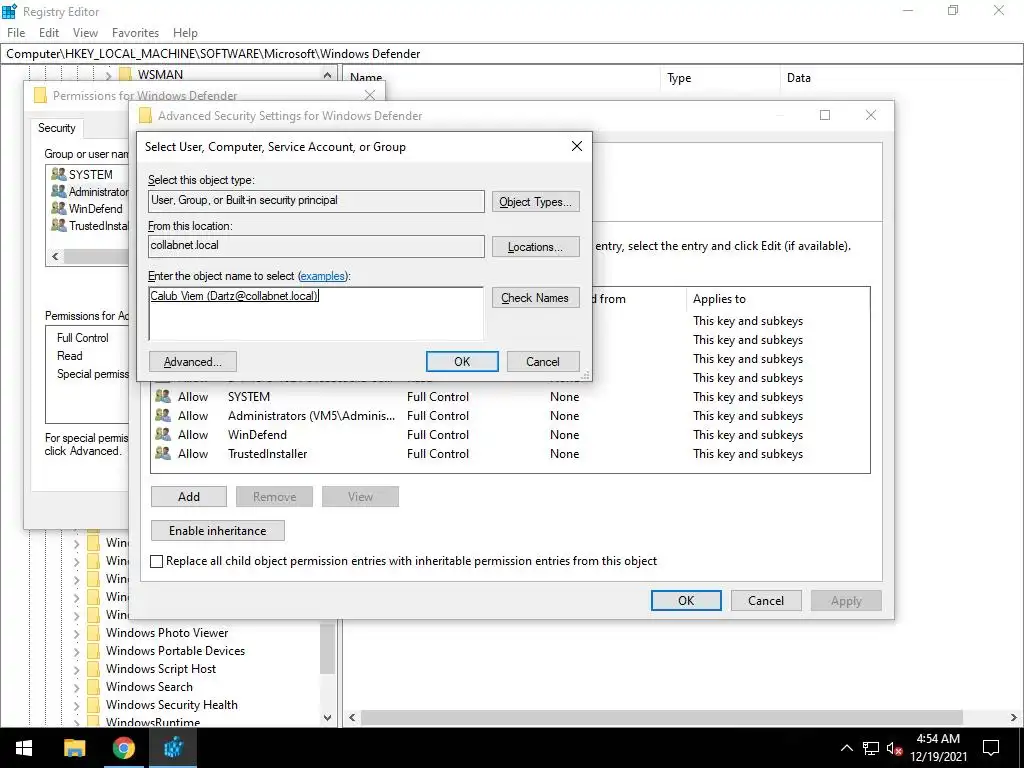Click the horizontal scrollbar of values pane
The image size is (1024, 768).
[x=661, y=717]
